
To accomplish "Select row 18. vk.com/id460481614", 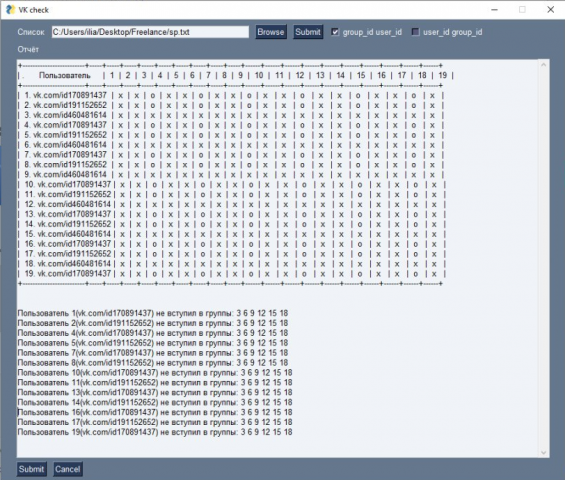I will click(x=232, y=264).
